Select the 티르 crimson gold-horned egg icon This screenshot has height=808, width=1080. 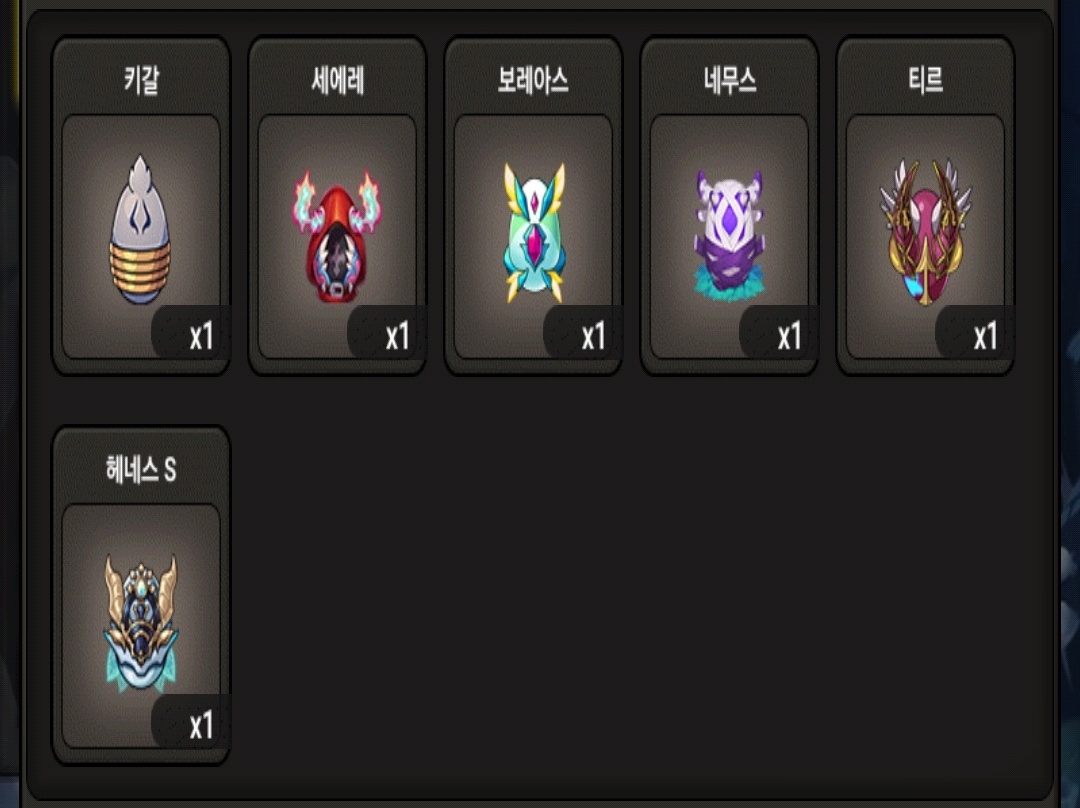pyautogui.click(x=926, y=231)
